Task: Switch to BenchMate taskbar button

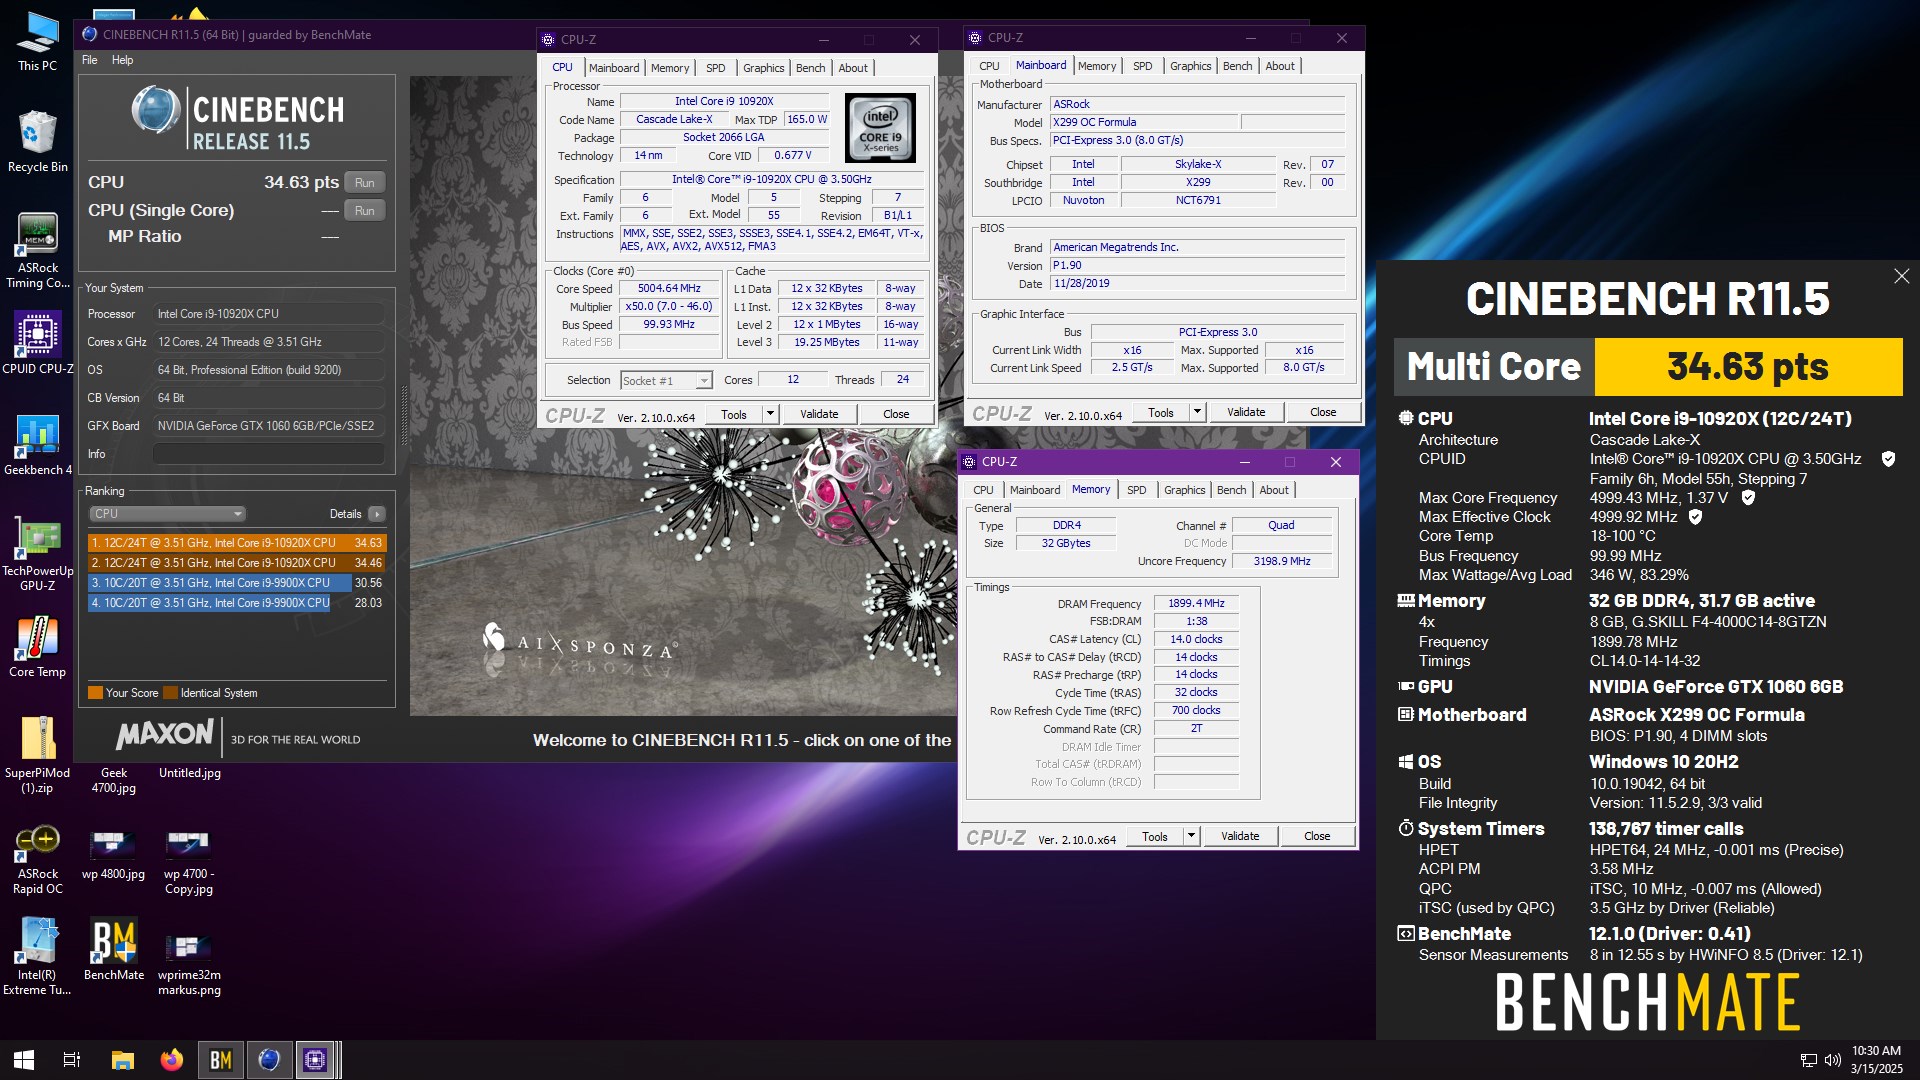Action: pyautogui.click(x=221, y=1060)
